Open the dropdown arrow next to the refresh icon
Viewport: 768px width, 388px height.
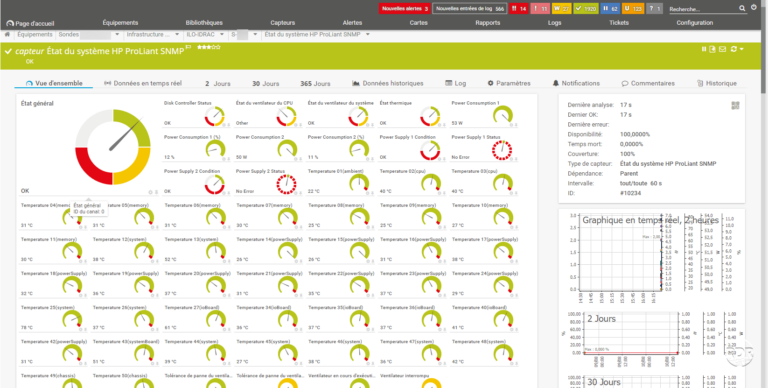(742, 49)
